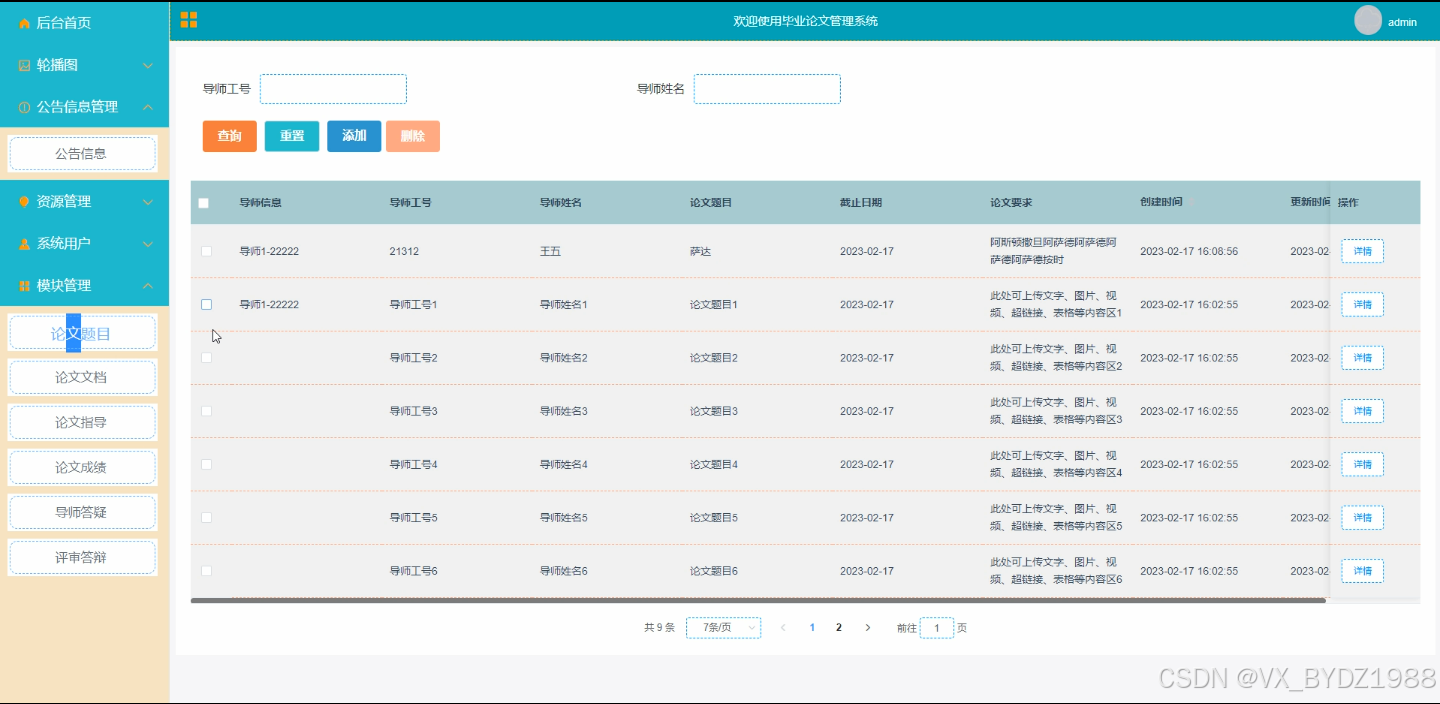This screenshot has height=704, width=1440.
Task: Check the row for 导师工号2
Action: click(x=206, y=357)
